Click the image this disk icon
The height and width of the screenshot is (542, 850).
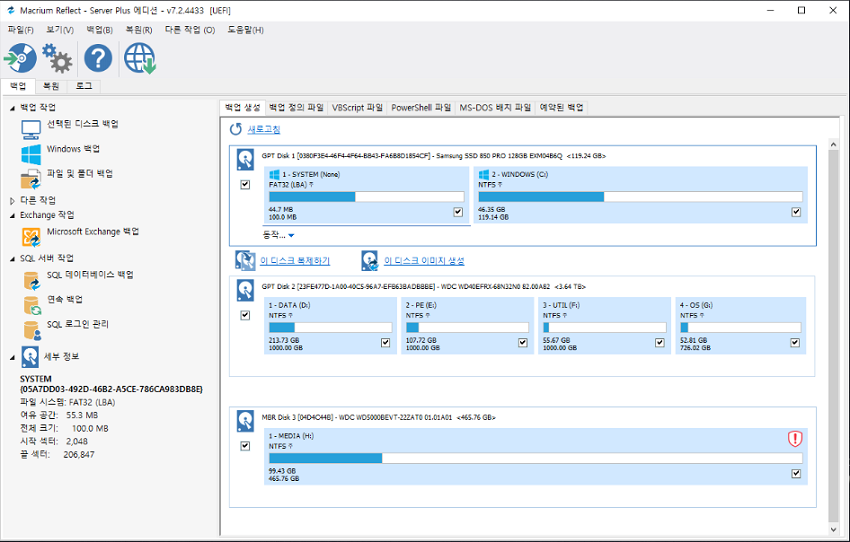coord(370,260)
